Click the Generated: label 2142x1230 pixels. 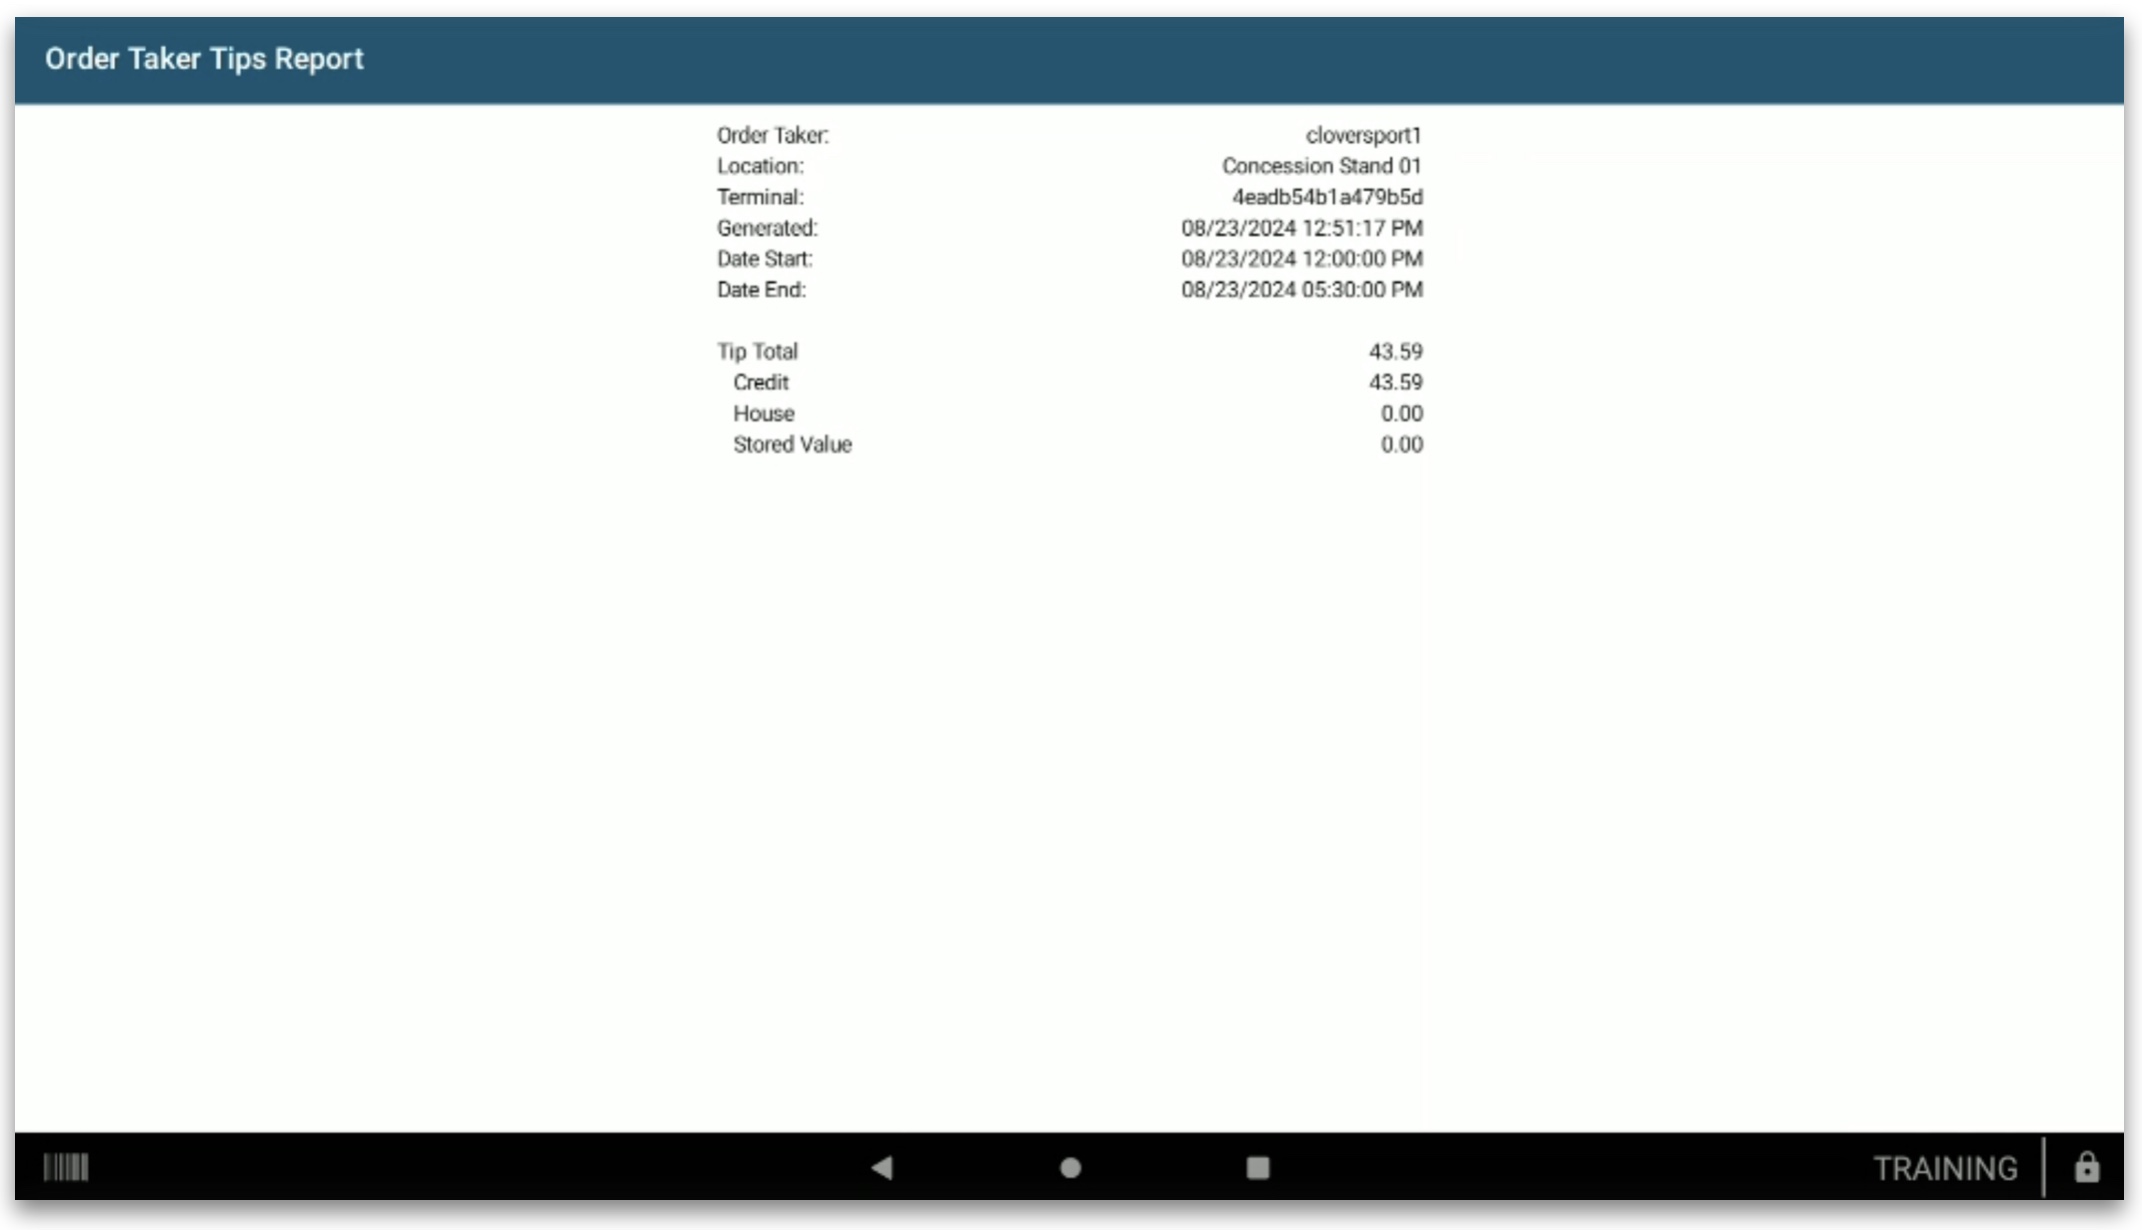(x=767, y=228)
